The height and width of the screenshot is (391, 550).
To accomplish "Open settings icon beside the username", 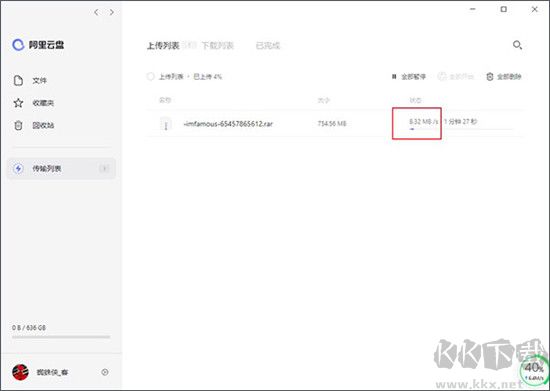I will click(105, 372).
